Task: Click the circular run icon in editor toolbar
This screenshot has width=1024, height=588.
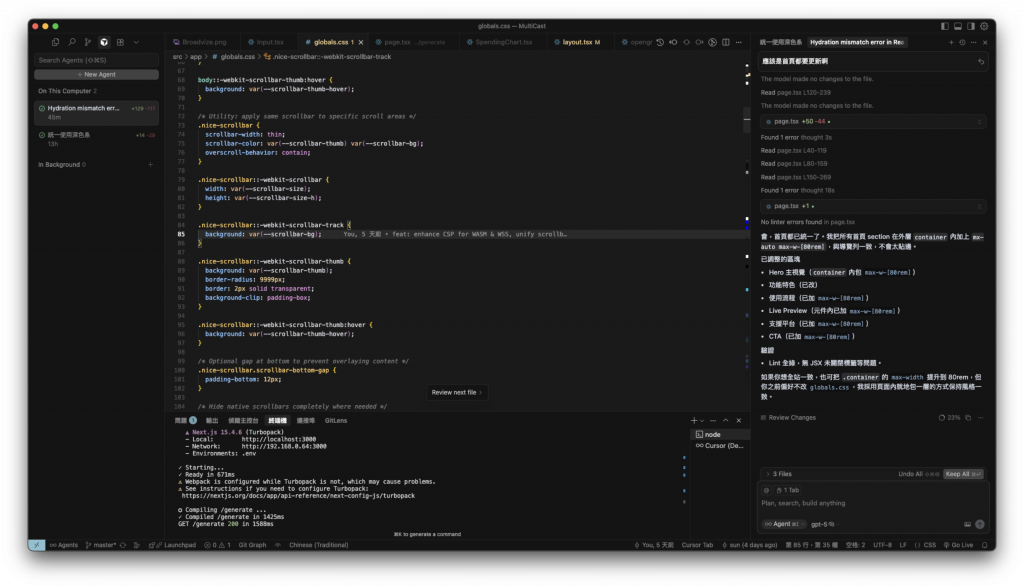Action: tap(712, 42)
